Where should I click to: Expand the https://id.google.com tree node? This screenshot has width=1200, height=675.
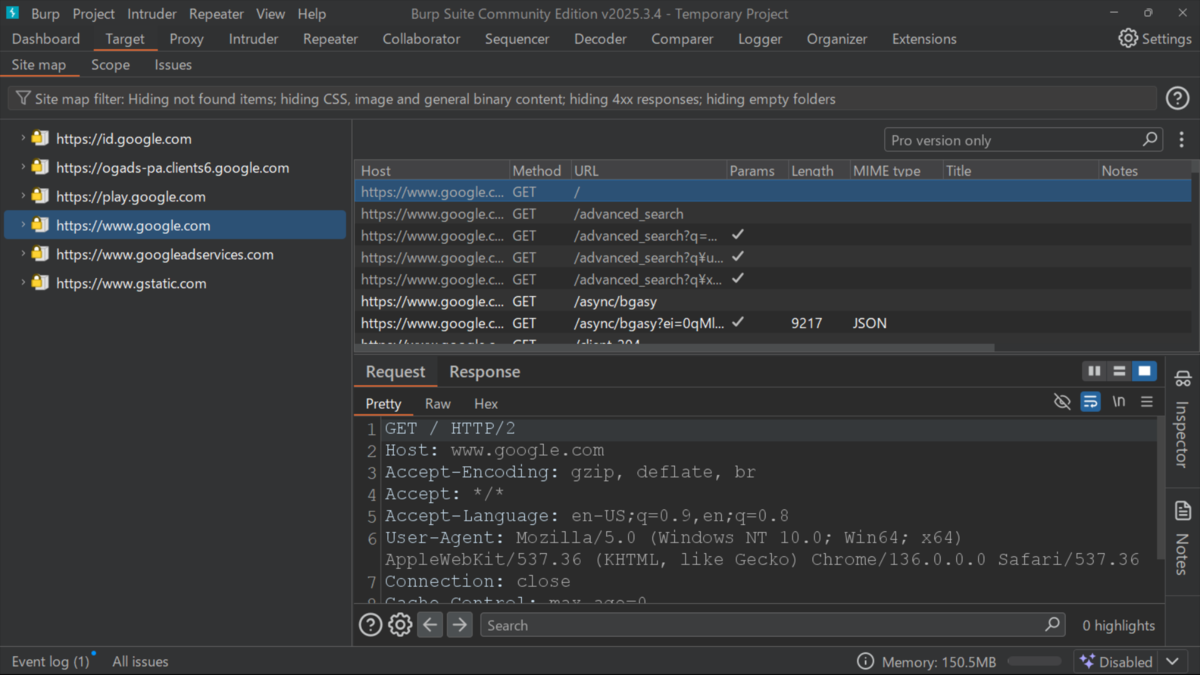tap(23, 139)
